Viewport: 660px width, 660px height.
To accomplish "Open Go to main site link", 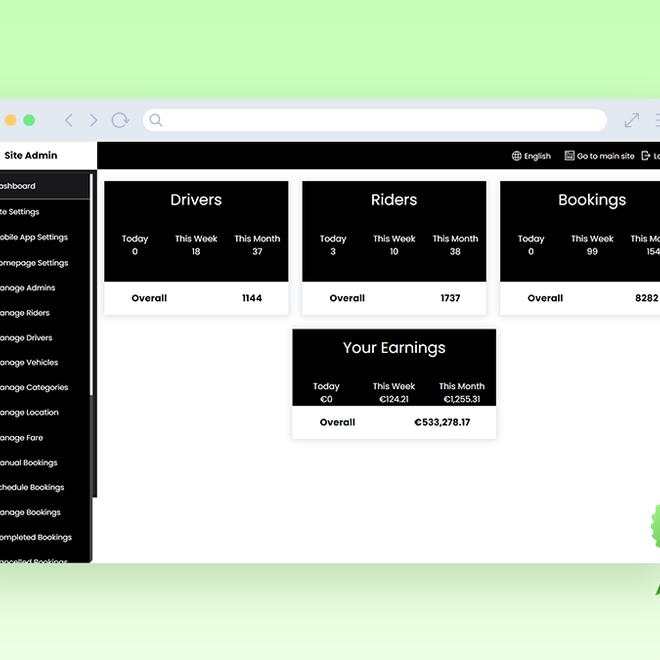I will coord(605,156).
